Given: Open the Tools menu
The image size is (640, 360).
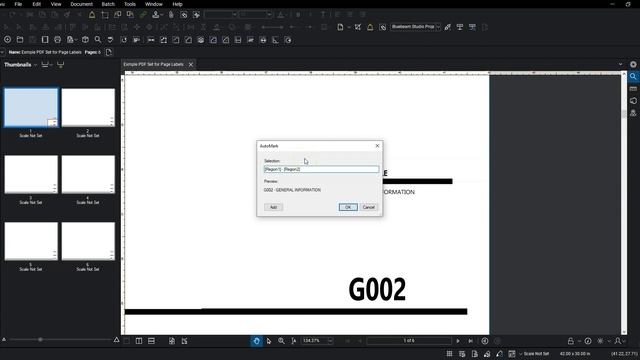Looking at the screenshot, I should pyautogui.click(x=130, y=4).
